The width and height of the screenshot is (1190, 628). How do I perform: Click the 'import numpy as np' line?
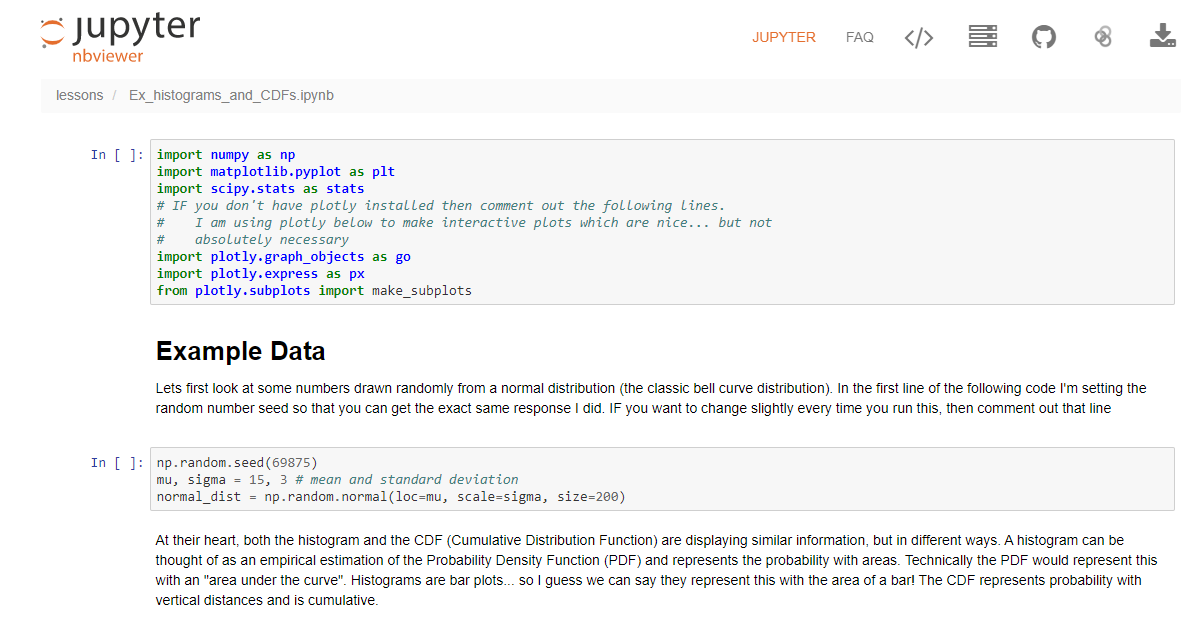click(225, 155)
